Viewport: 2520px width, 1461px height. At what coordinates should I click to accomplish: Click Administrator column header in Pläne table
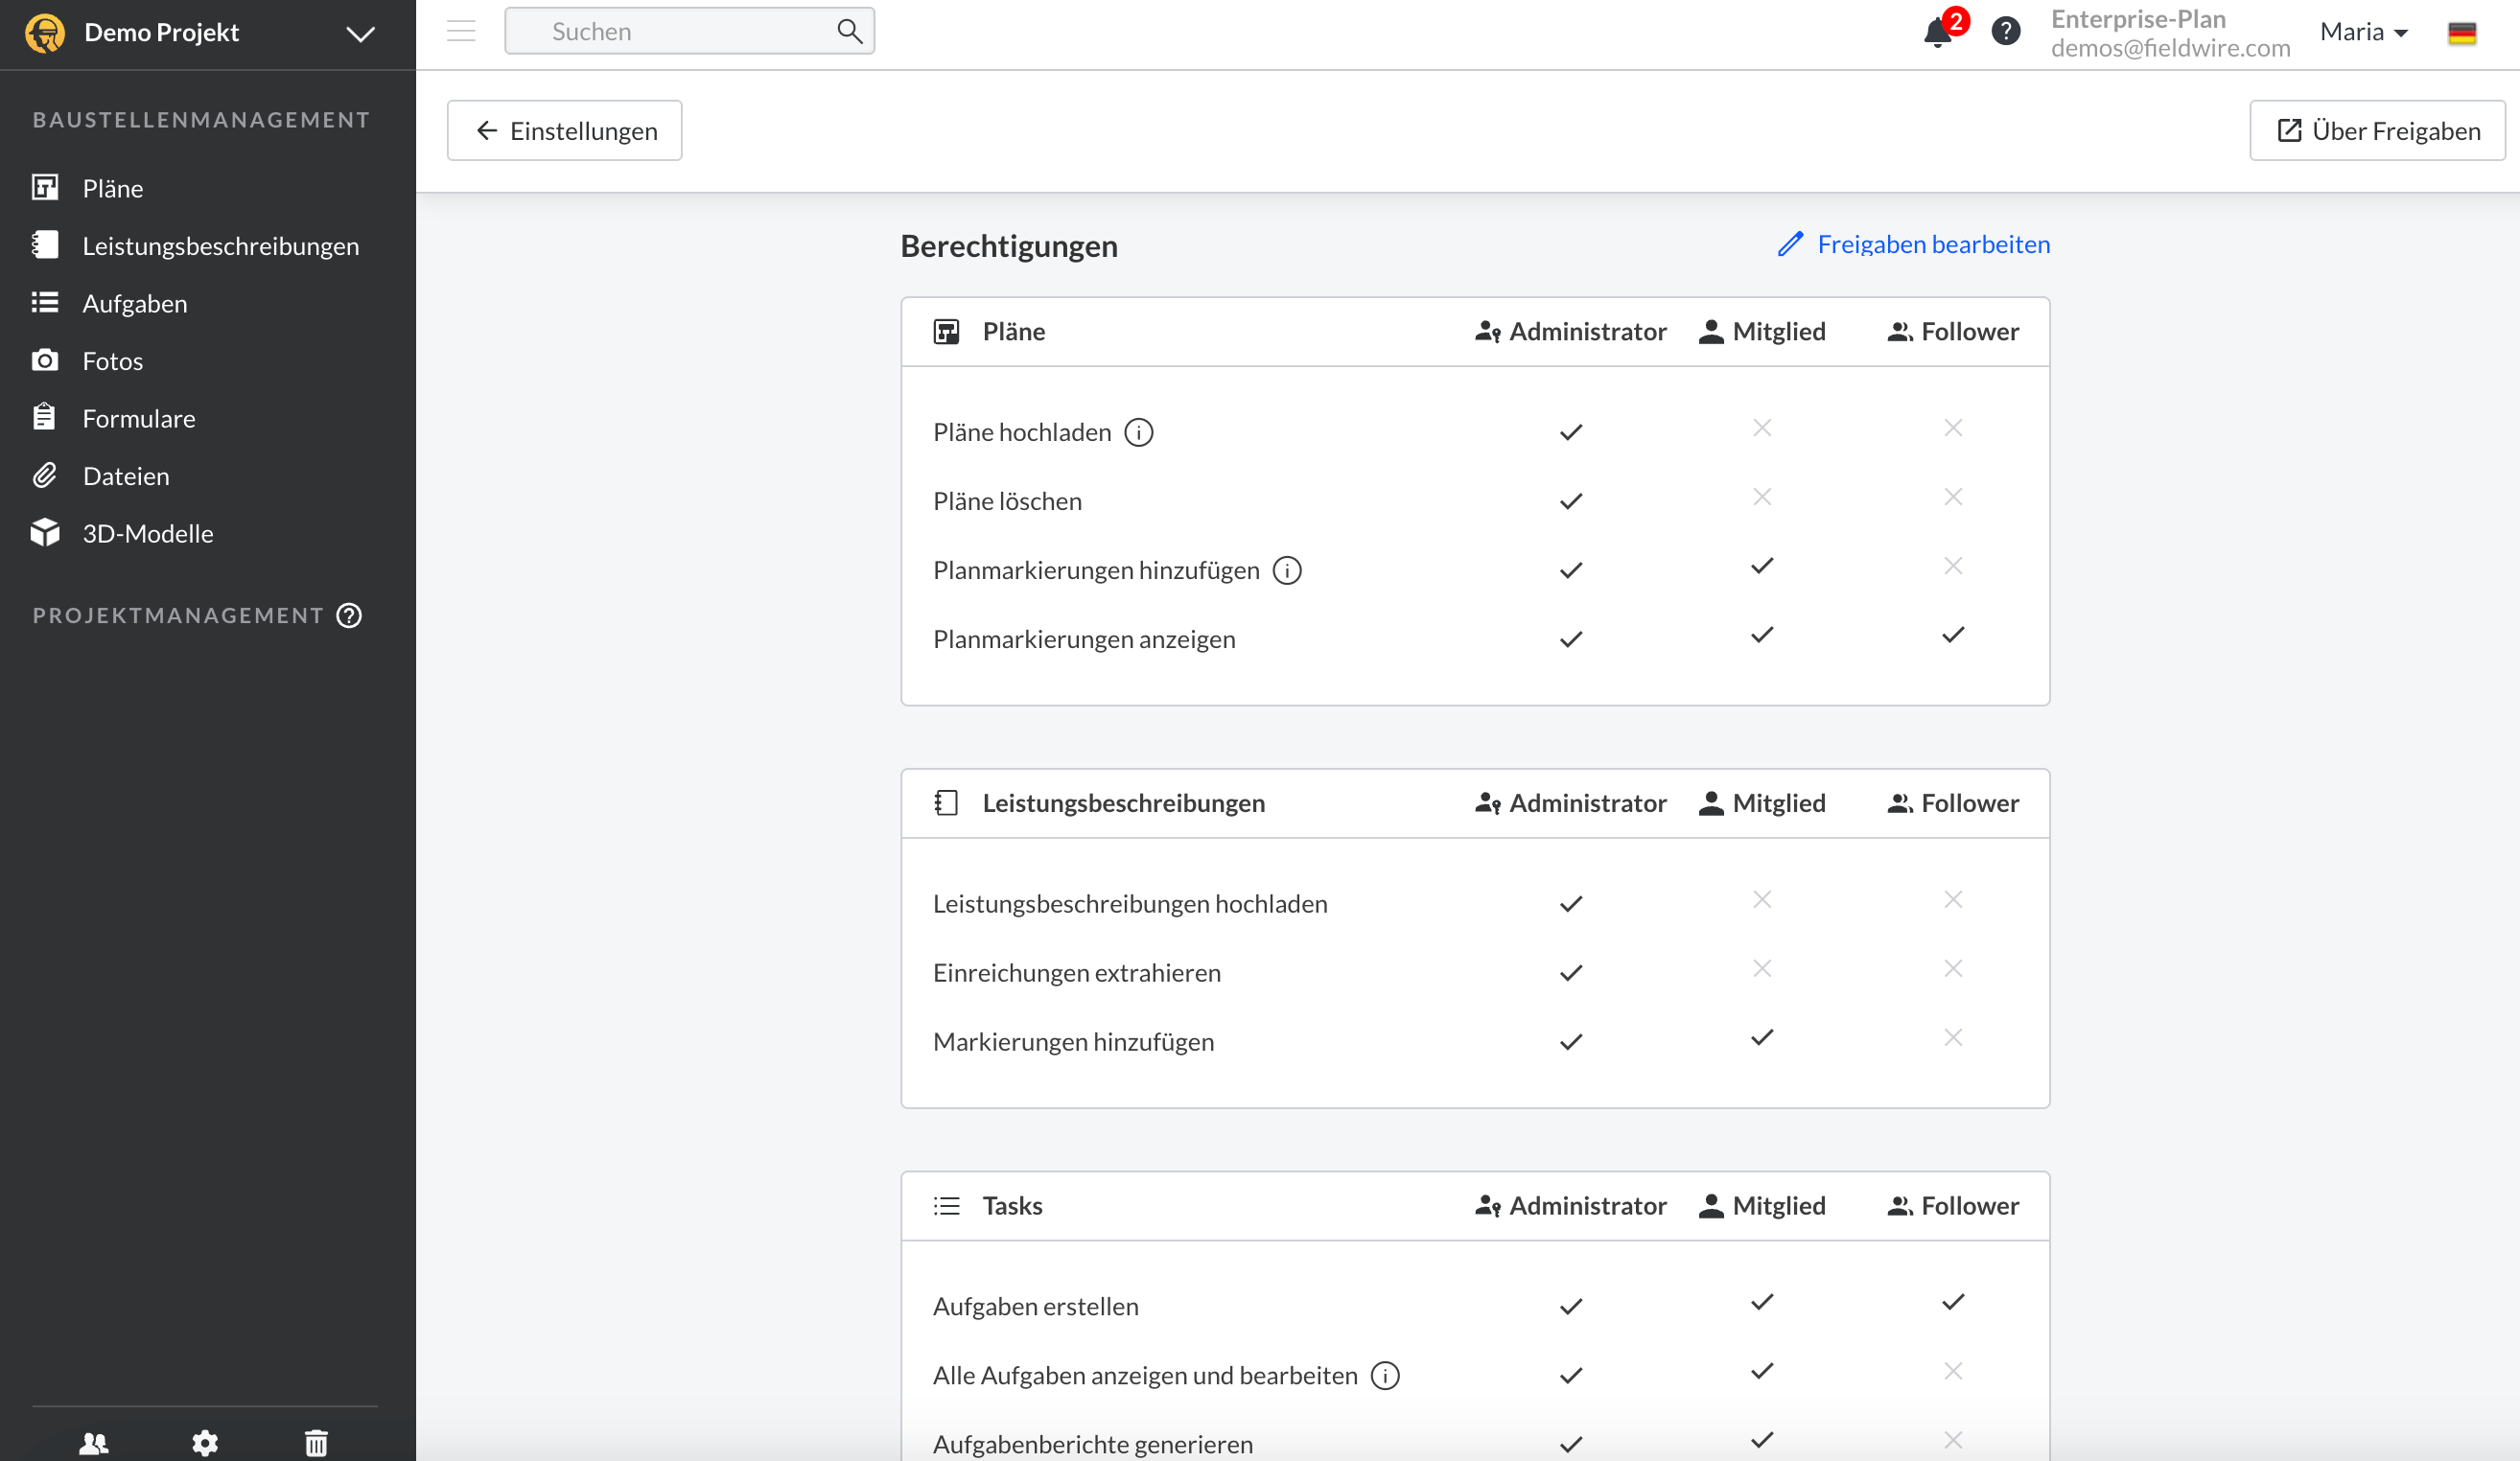(1571, 332)
